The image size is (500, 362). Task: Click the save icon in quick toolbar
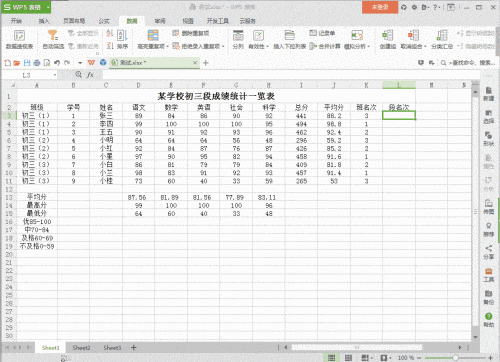point(27,63)
